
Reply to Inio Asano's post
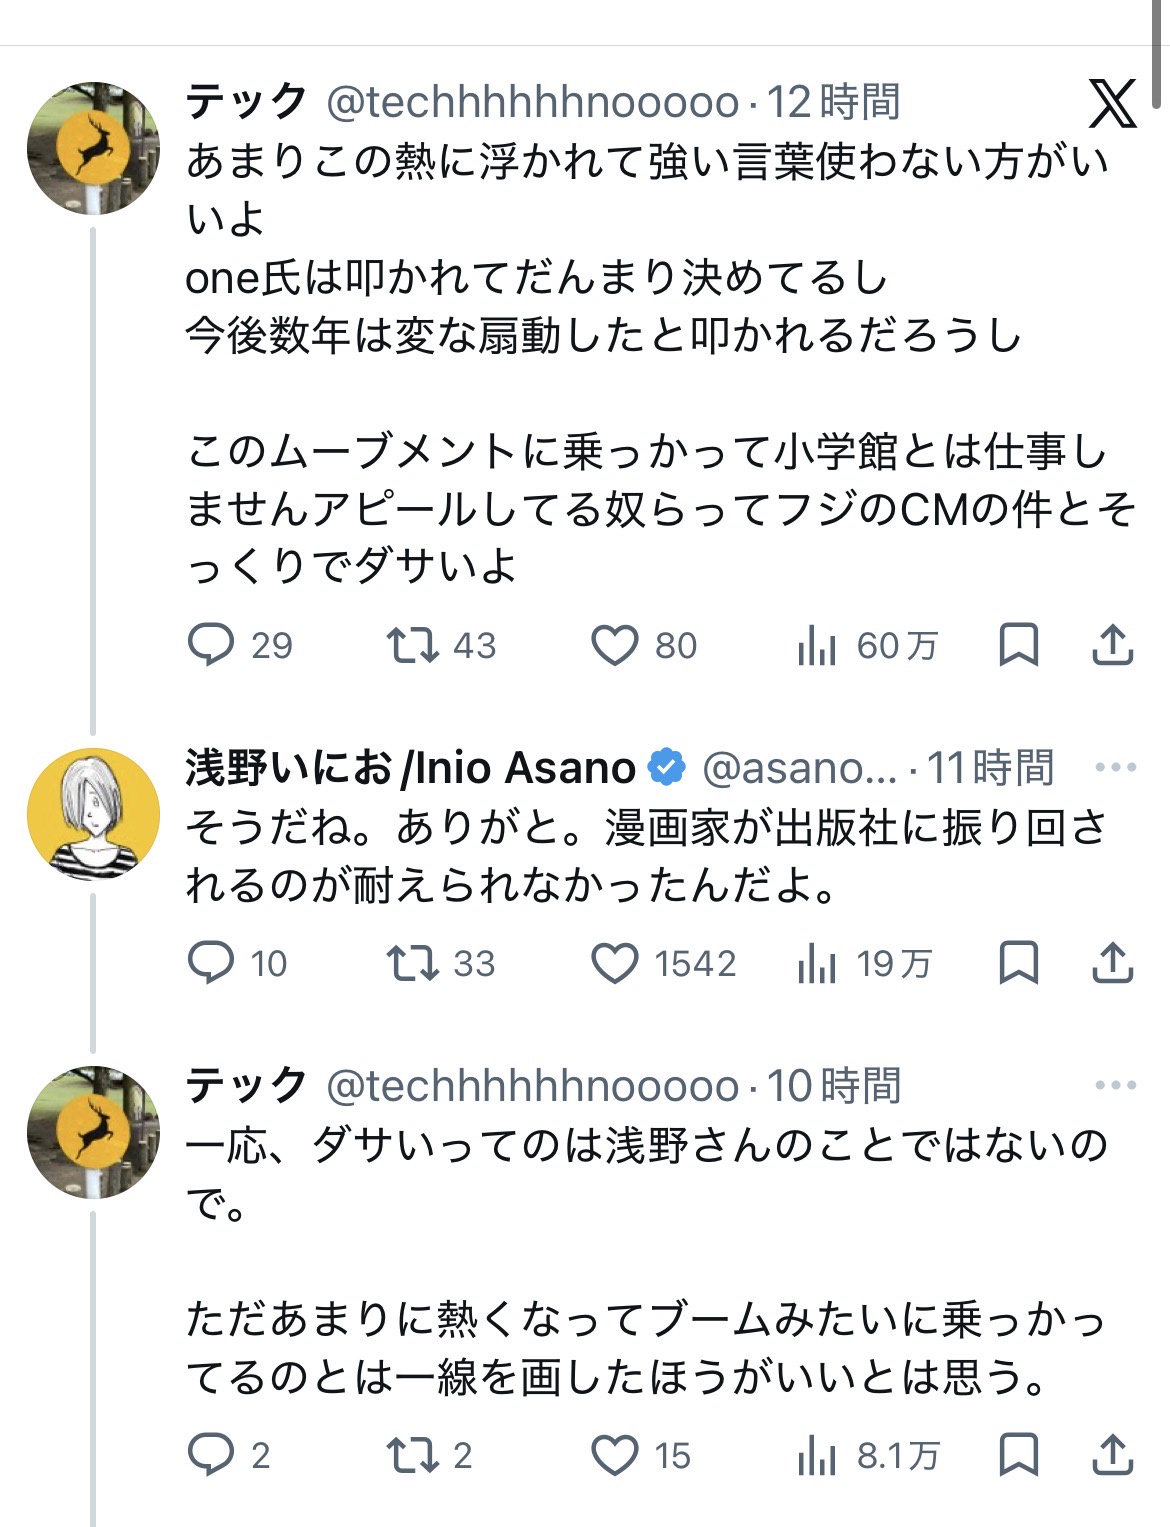coord(211,963)
